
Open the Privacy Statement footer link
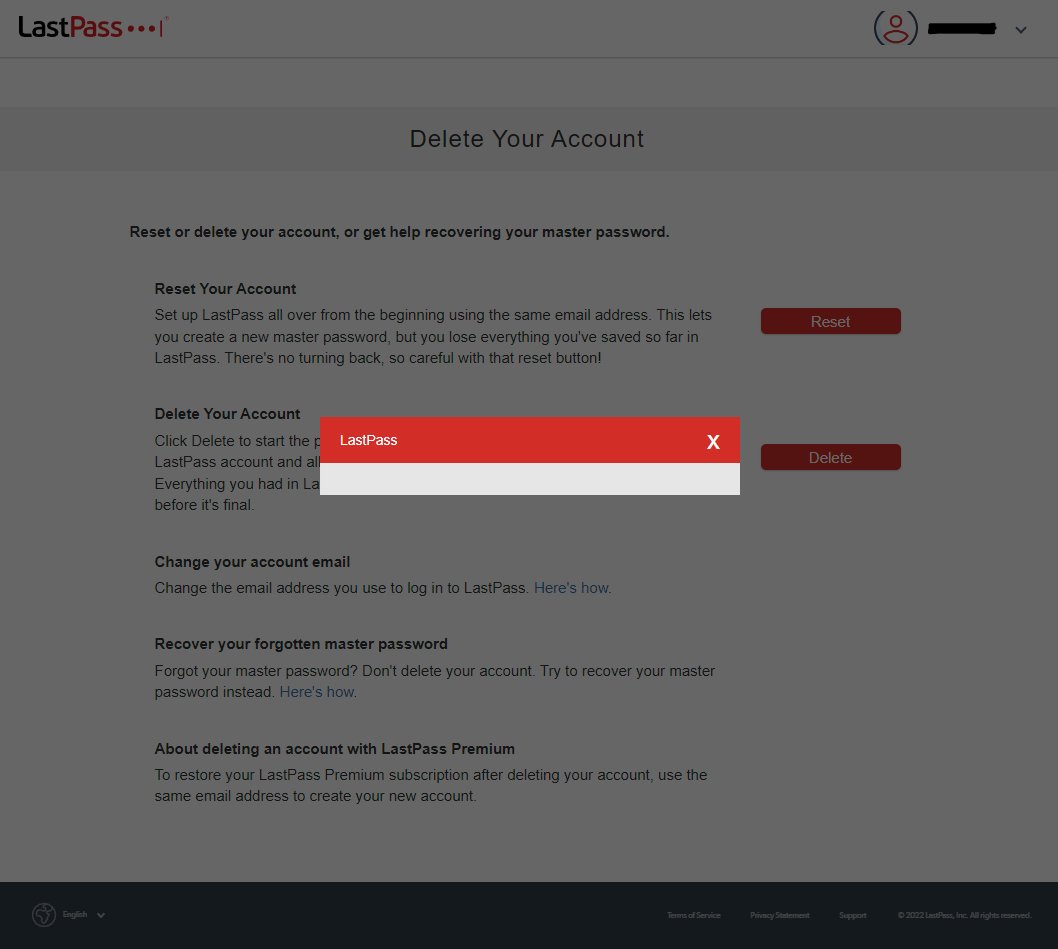779,915
